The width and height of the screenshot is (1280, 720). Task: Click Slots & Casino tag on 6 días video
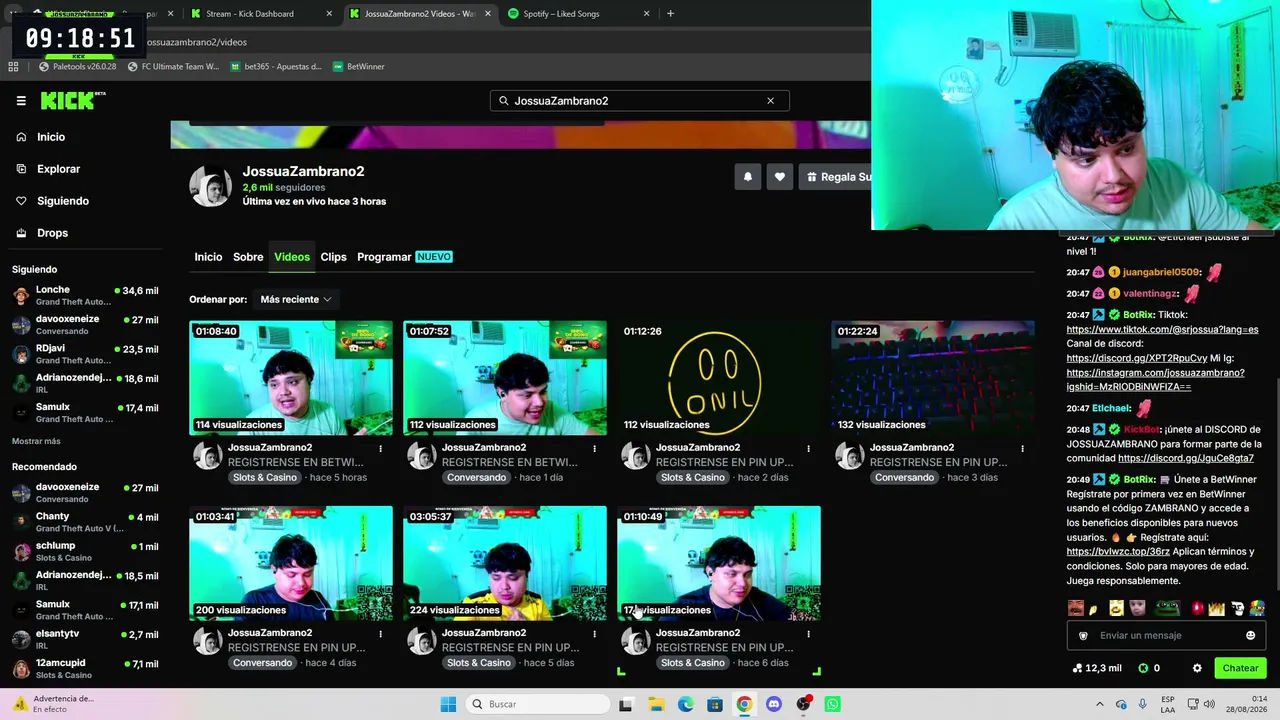pyautogui.click(x=693, y=663)
